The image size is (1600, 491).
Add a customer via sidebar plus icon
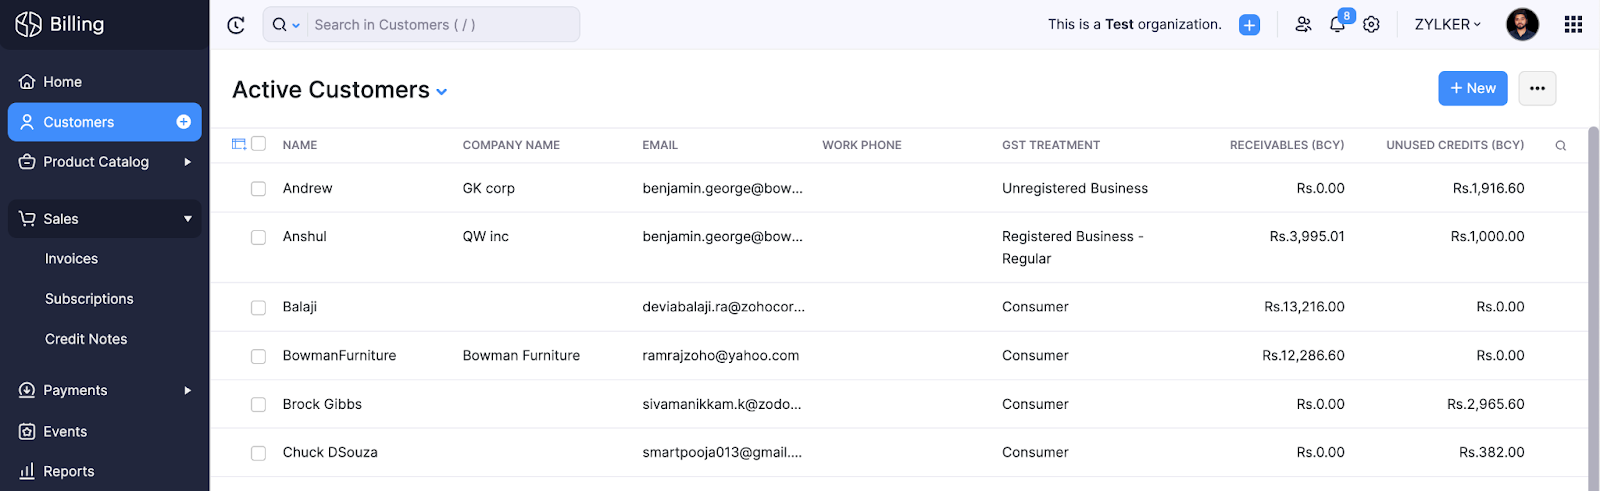tap(184, 122)
